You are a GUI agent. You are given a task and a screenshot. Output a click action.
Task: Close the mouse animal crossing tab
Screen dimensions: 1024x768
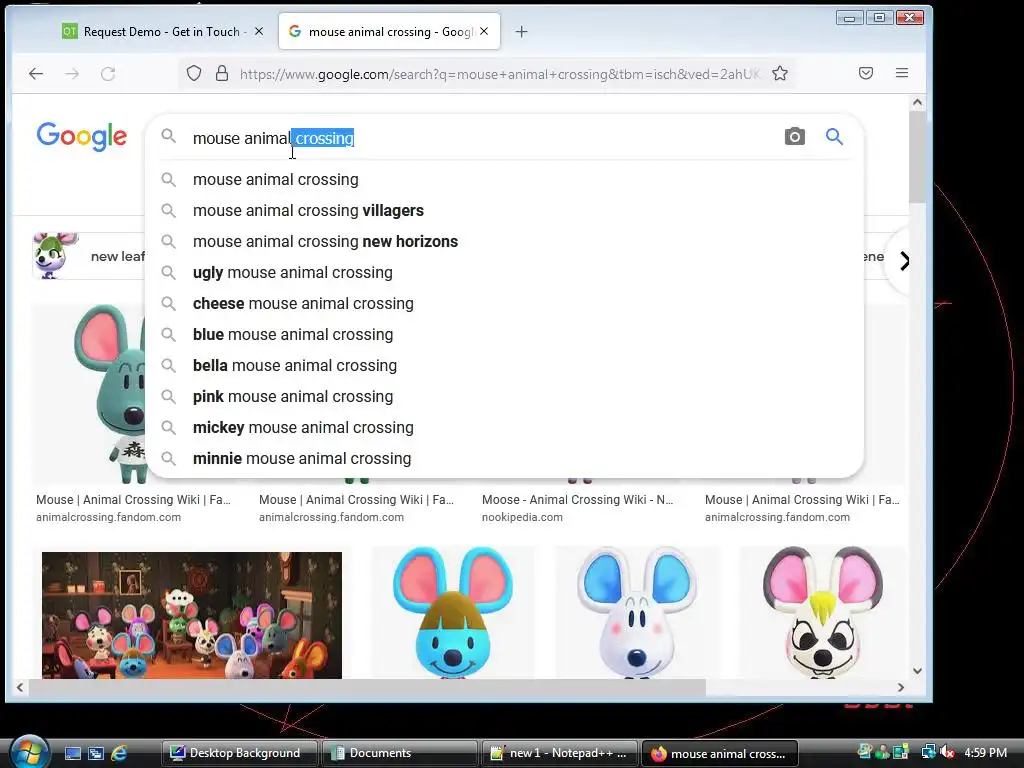[484, 31]
